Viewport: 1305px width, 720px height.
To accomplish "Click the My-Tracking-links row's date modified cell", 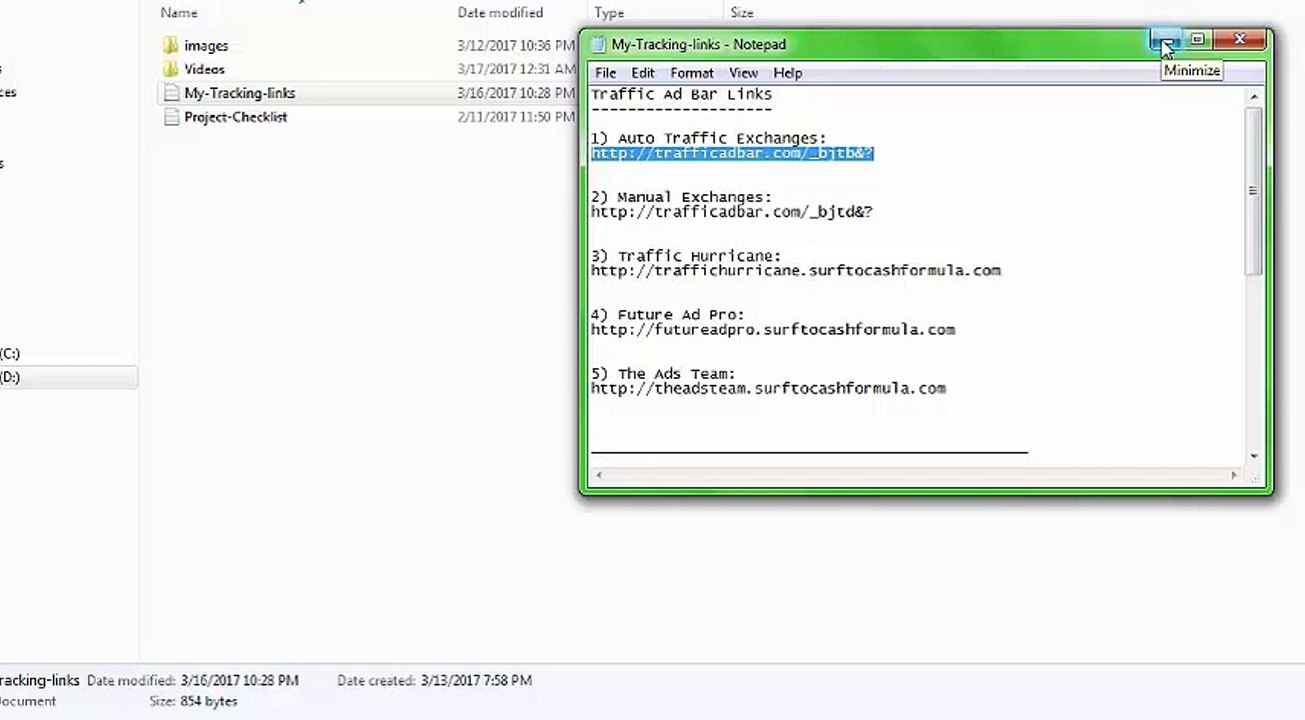I will click(517, 93).
